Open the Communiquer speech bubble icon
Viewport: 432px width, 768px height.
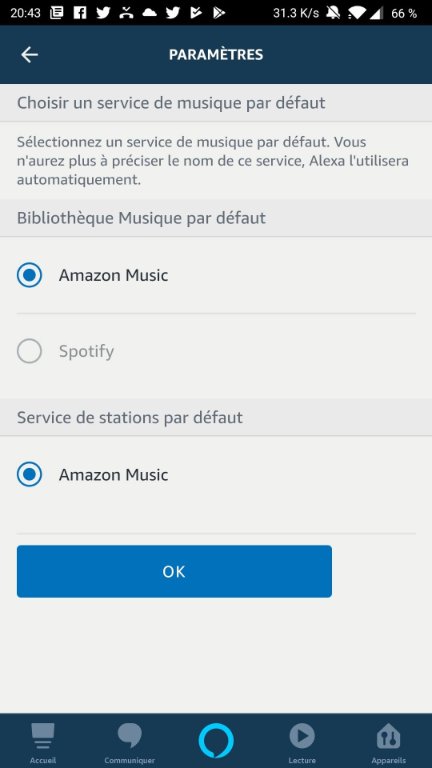[x=129, y=736]
